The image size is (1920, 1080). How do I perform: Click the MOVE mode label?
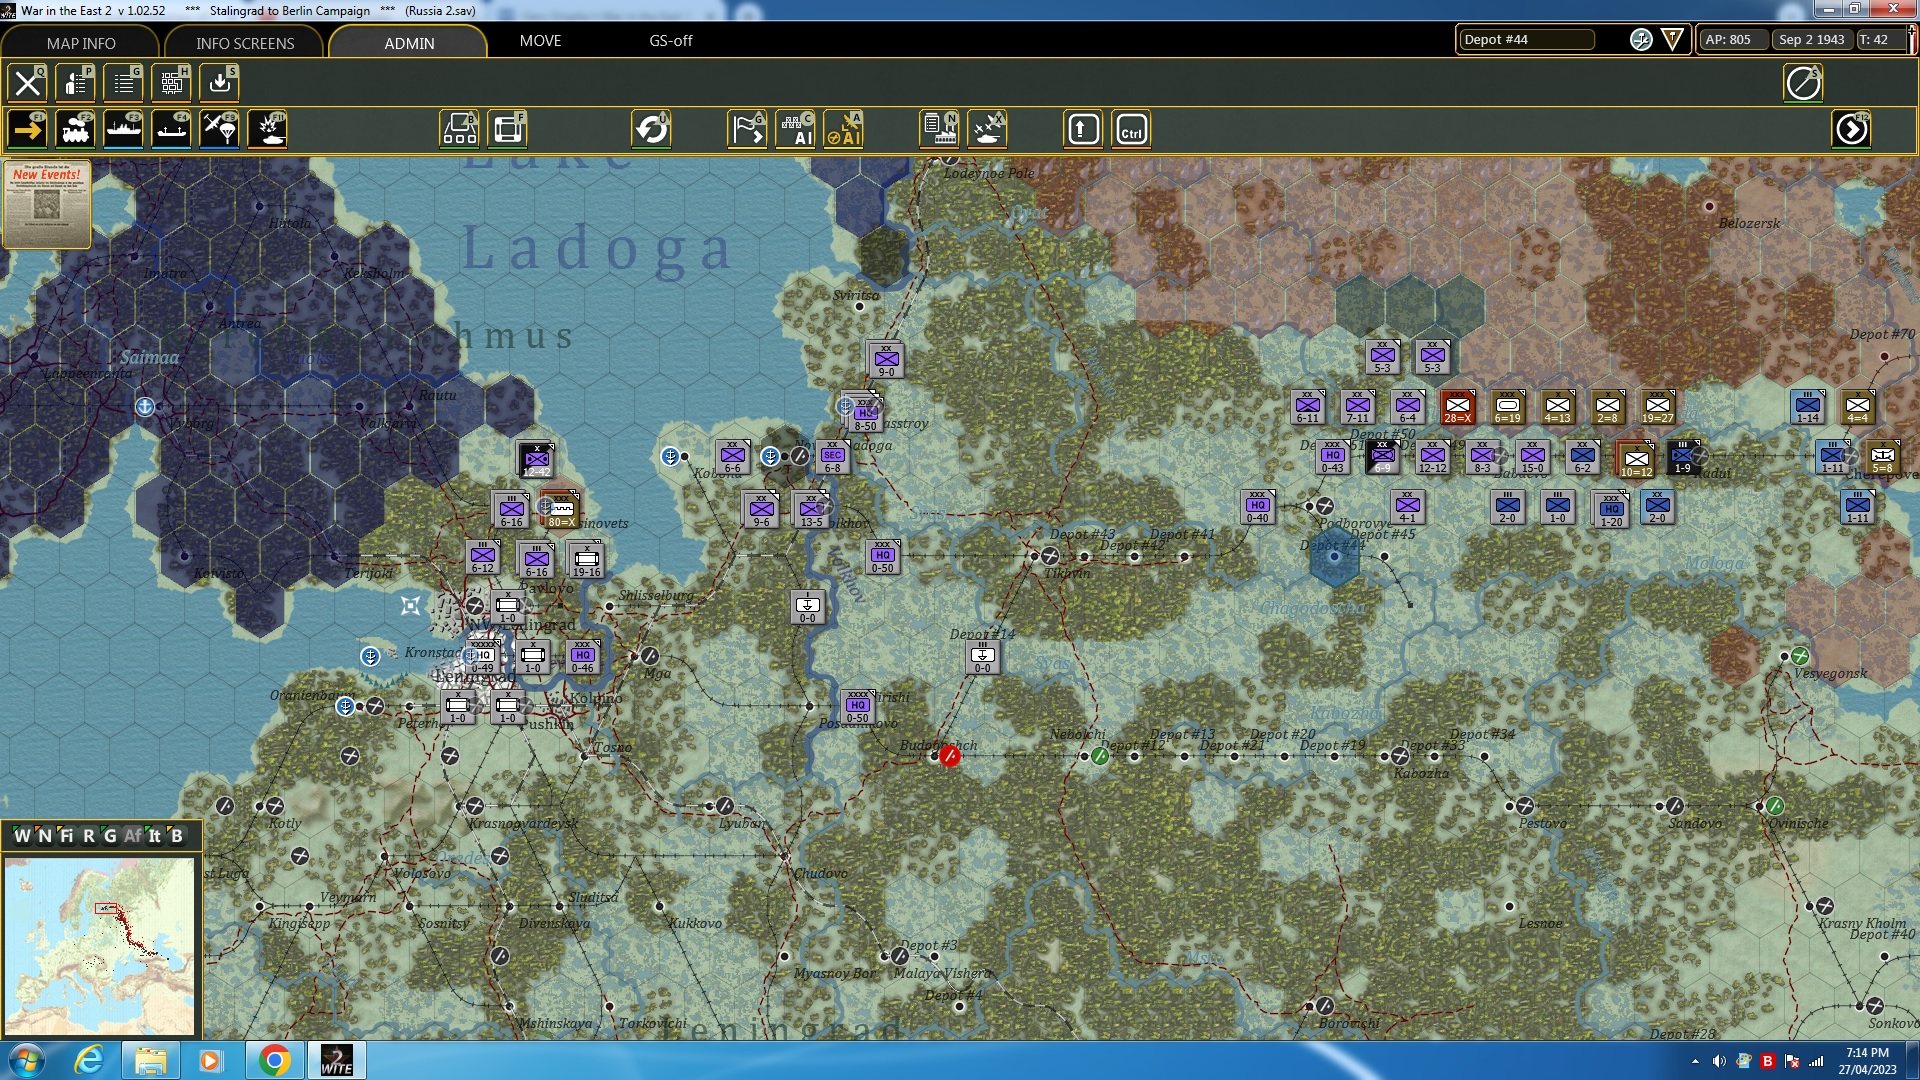540,41
